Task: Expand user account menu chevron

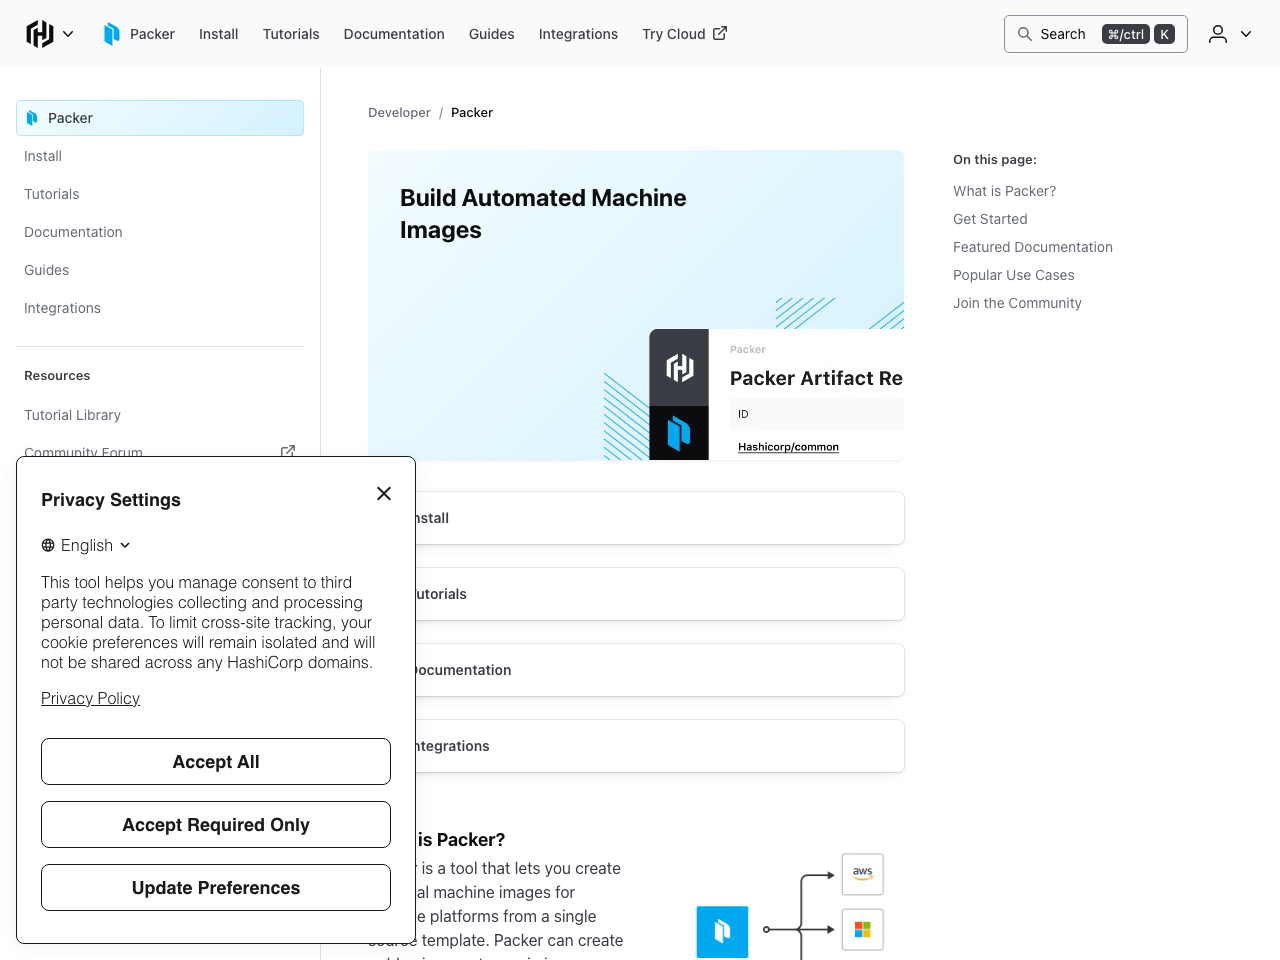Action: coord(1246,34)
